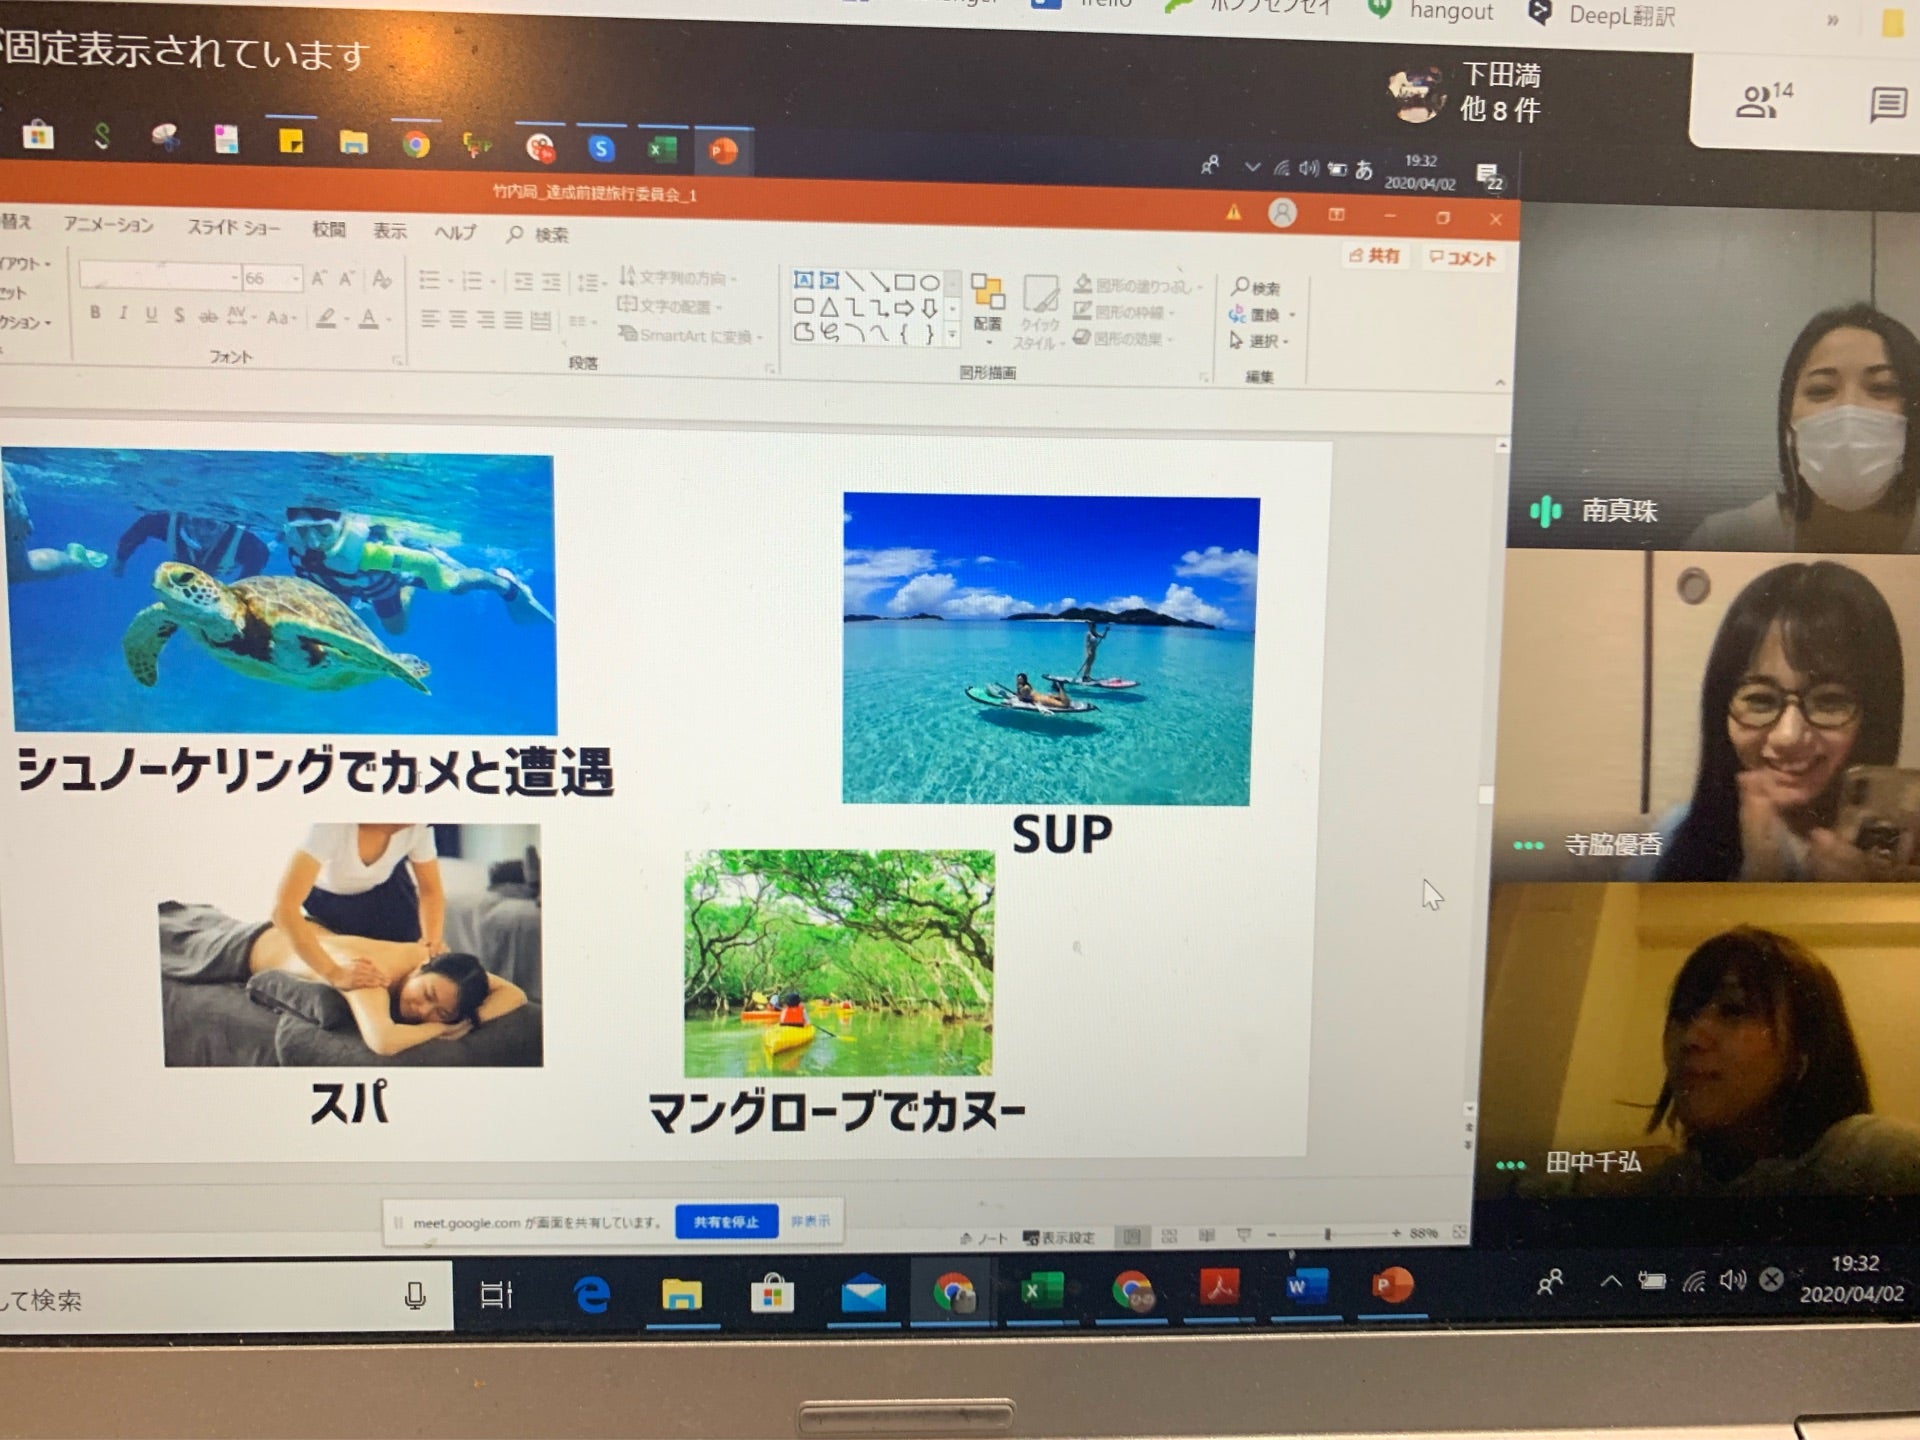The image size is (1920, 1440).
Task: Toggle bold formatting in font group
Action: pos(95,312)
